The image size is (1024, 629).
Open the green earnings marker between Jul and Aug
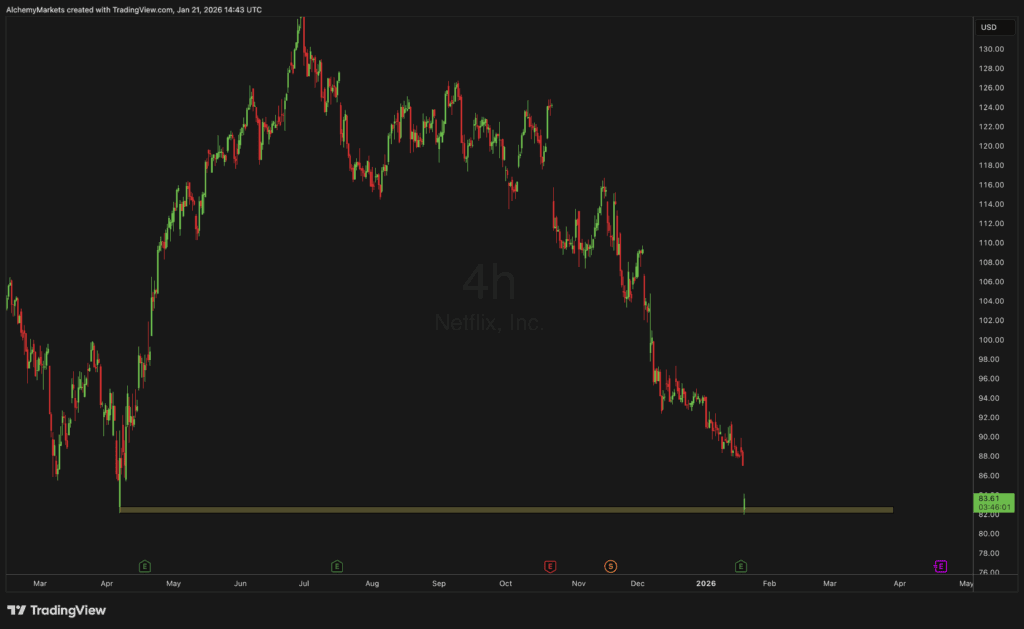(337, 566)
